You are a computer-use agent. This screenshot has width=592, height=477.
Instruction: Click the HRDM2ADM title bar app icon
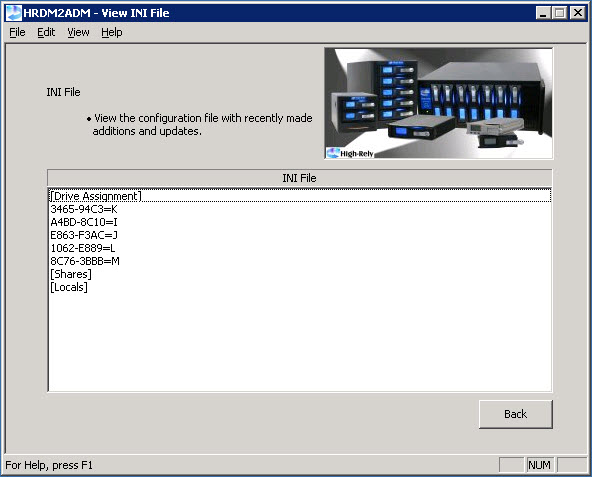click(x=14, y=13)
